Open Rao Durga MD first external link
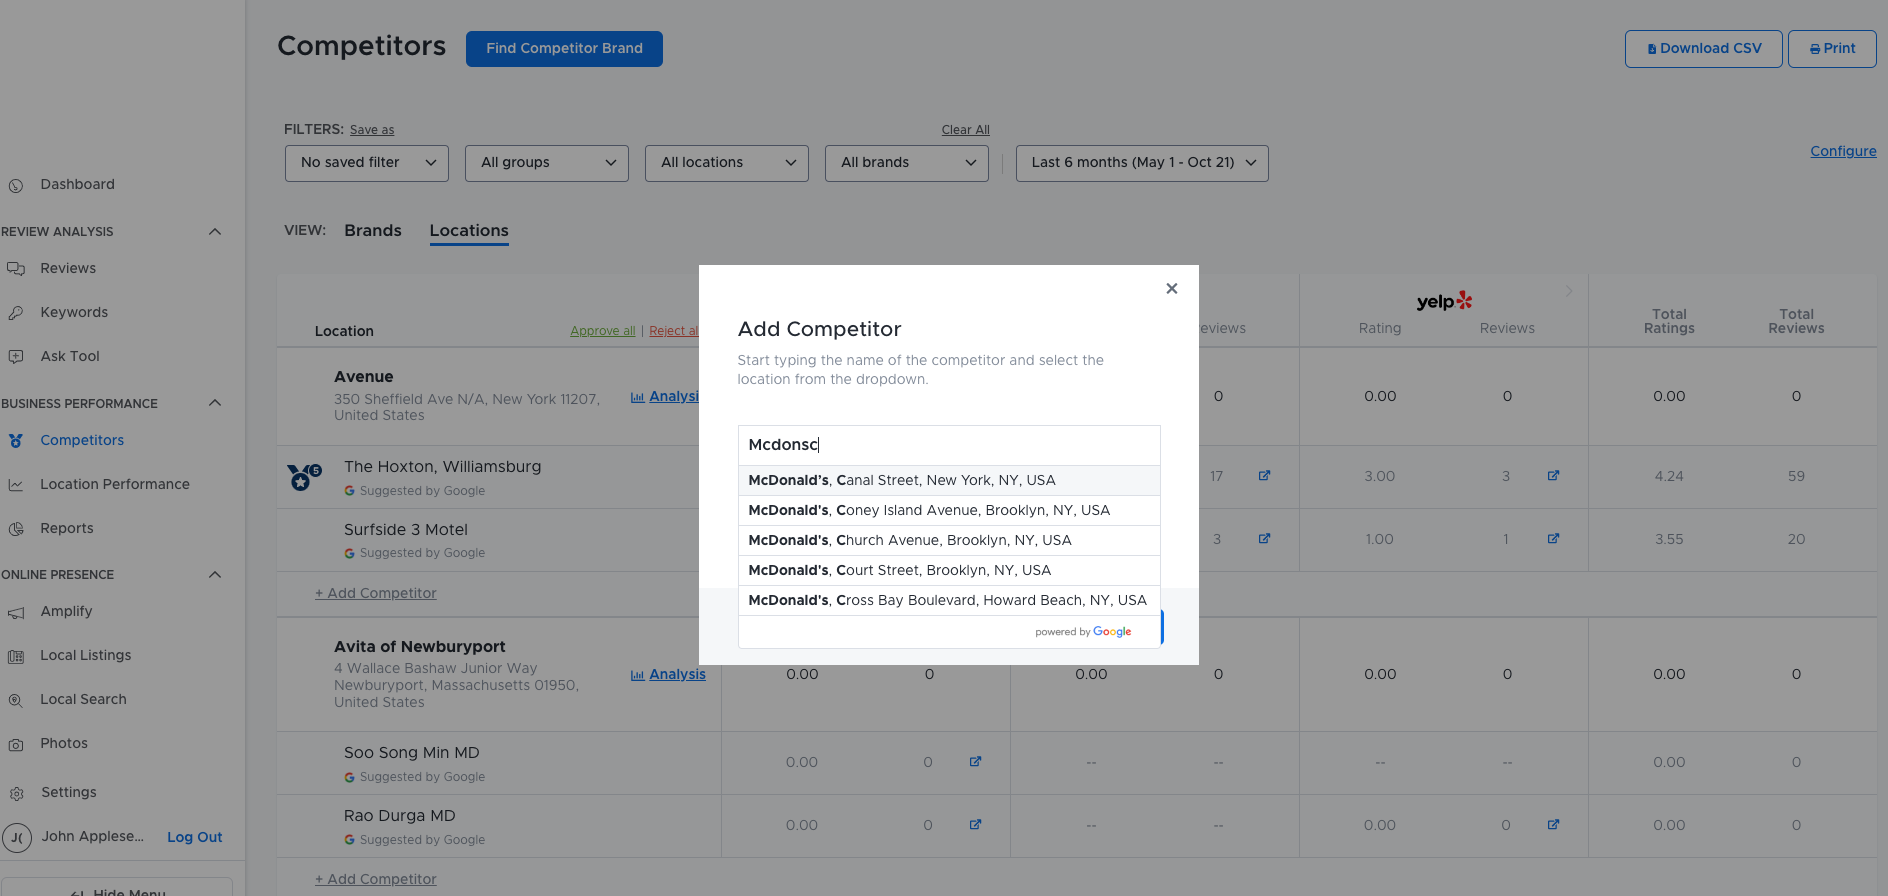 [976, 825]
